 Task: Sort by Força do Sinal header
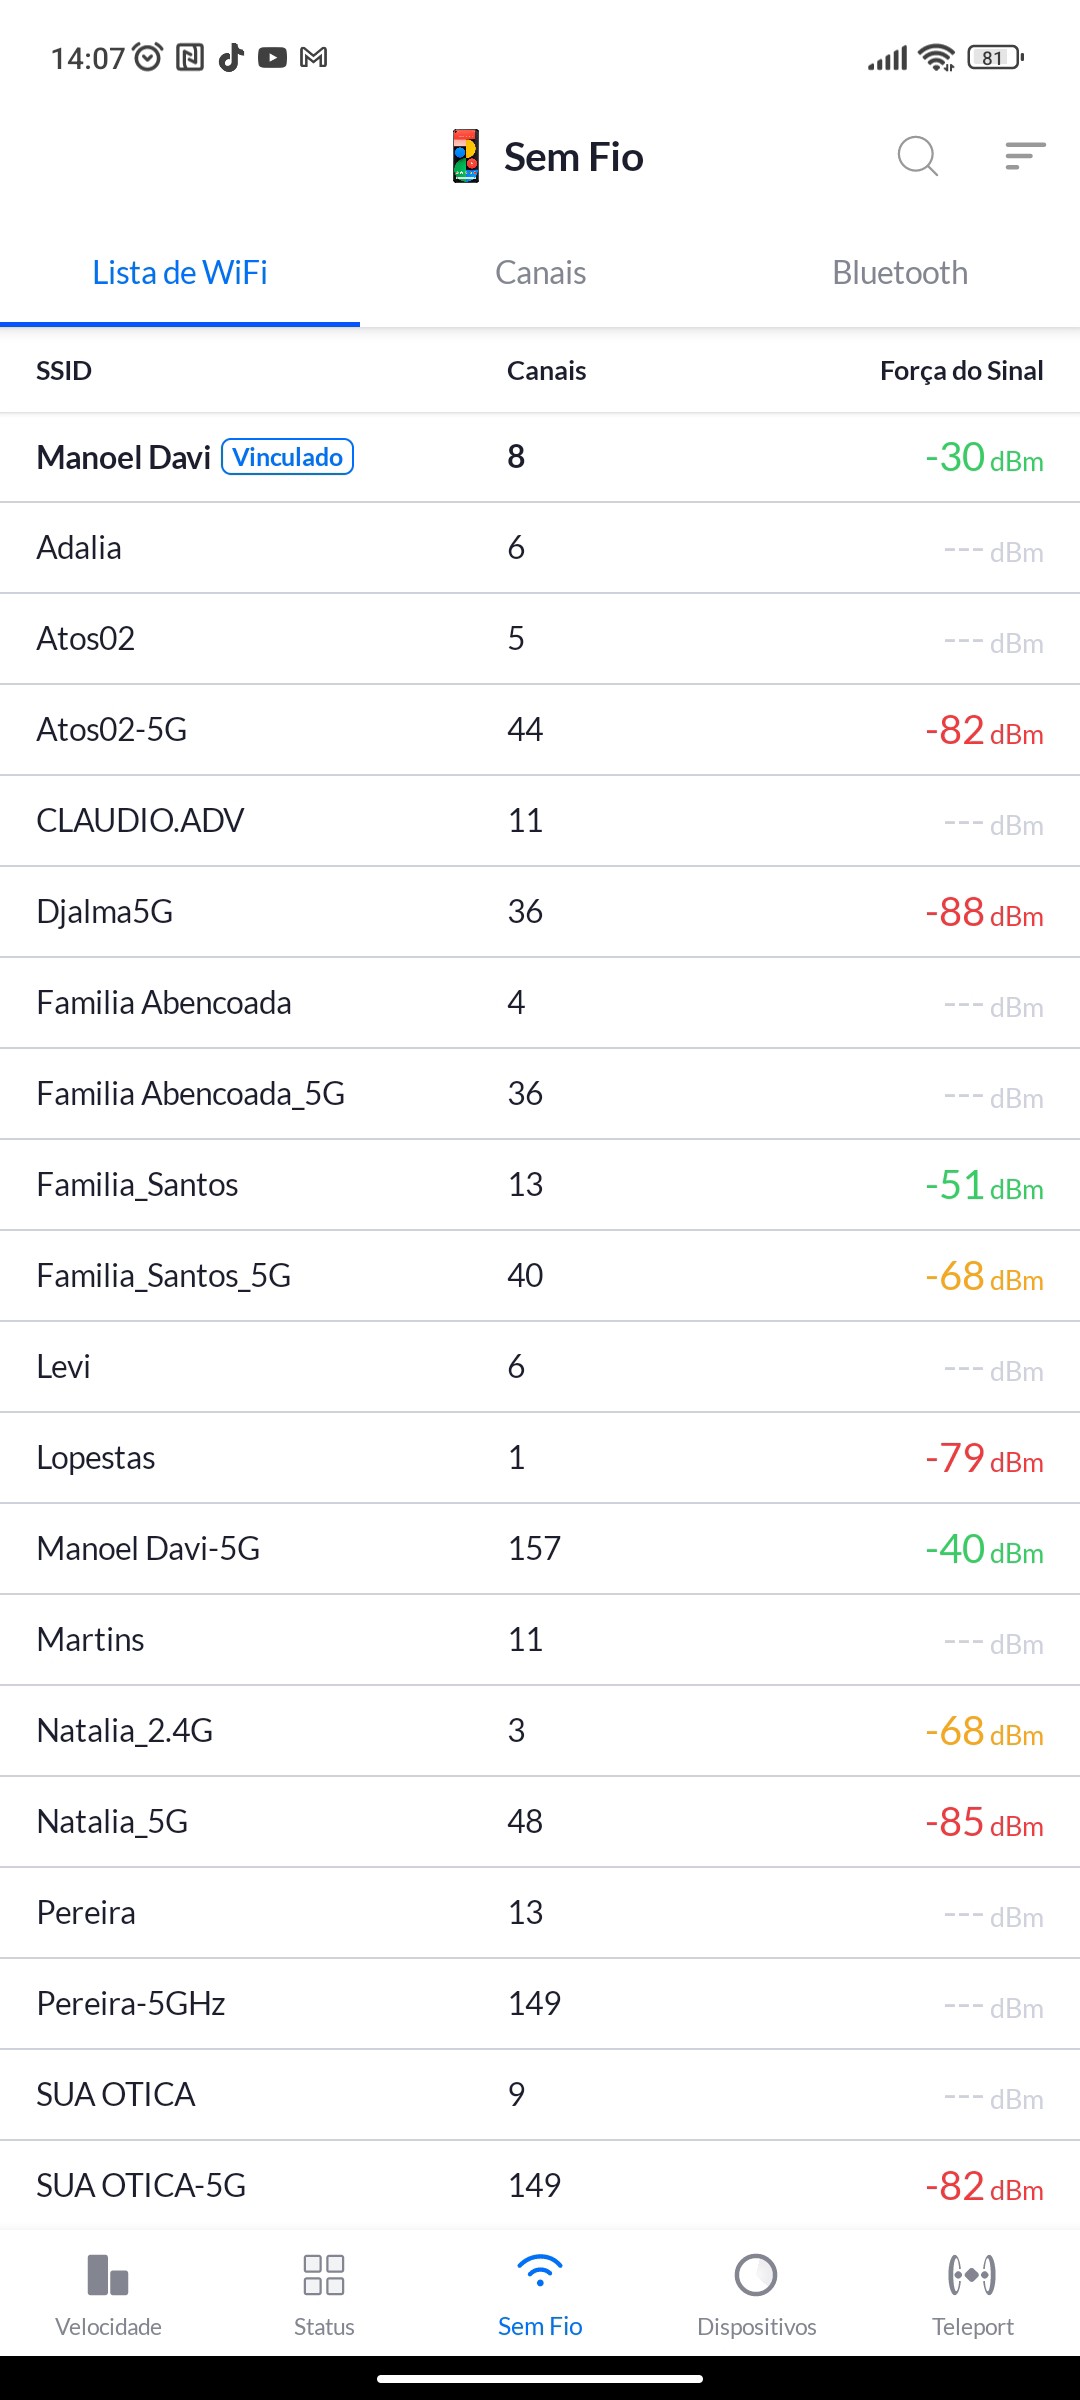pyautogui.click(x=961, y=371)
